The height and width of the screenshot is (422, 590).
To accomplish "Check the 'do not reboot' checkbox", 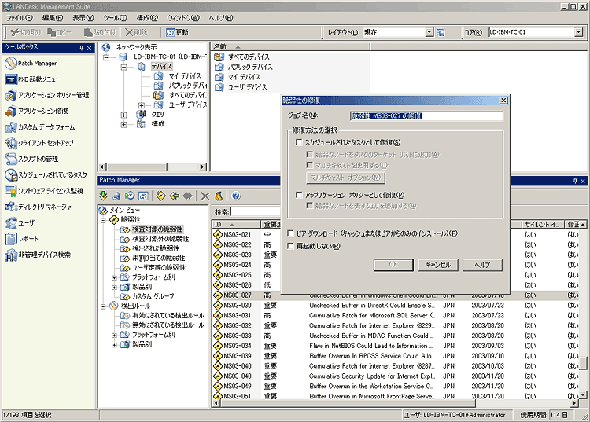I will (290, 246).
